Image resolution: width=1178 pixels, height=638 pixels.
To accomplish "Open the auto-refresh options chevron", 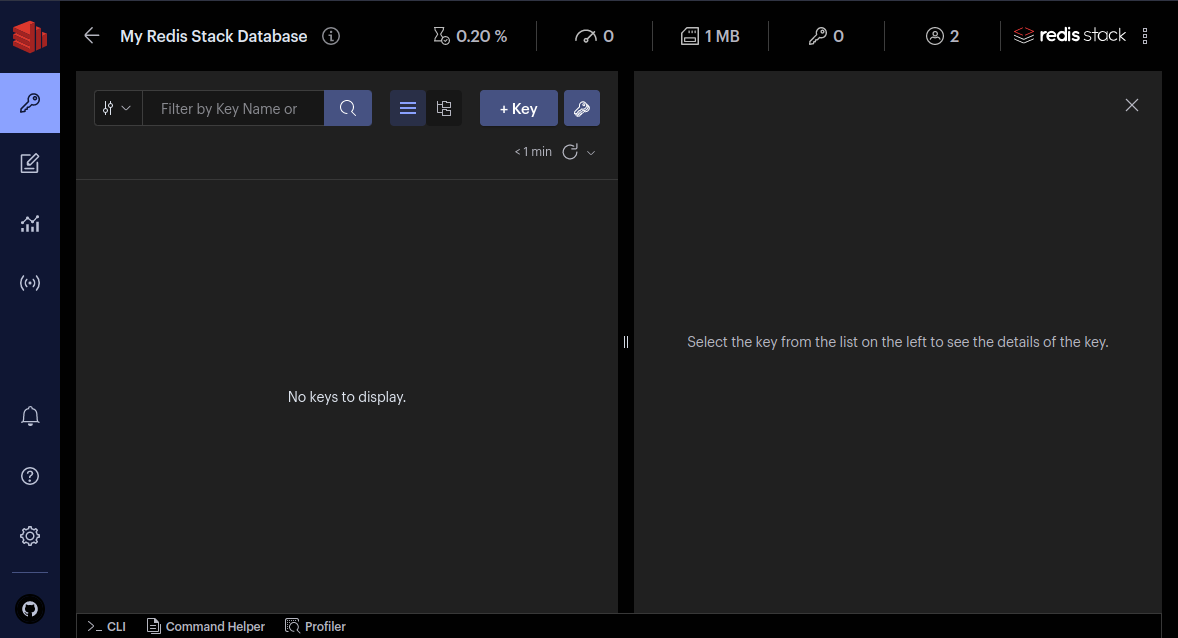I will pyautogui.click(x=591, y=153).
